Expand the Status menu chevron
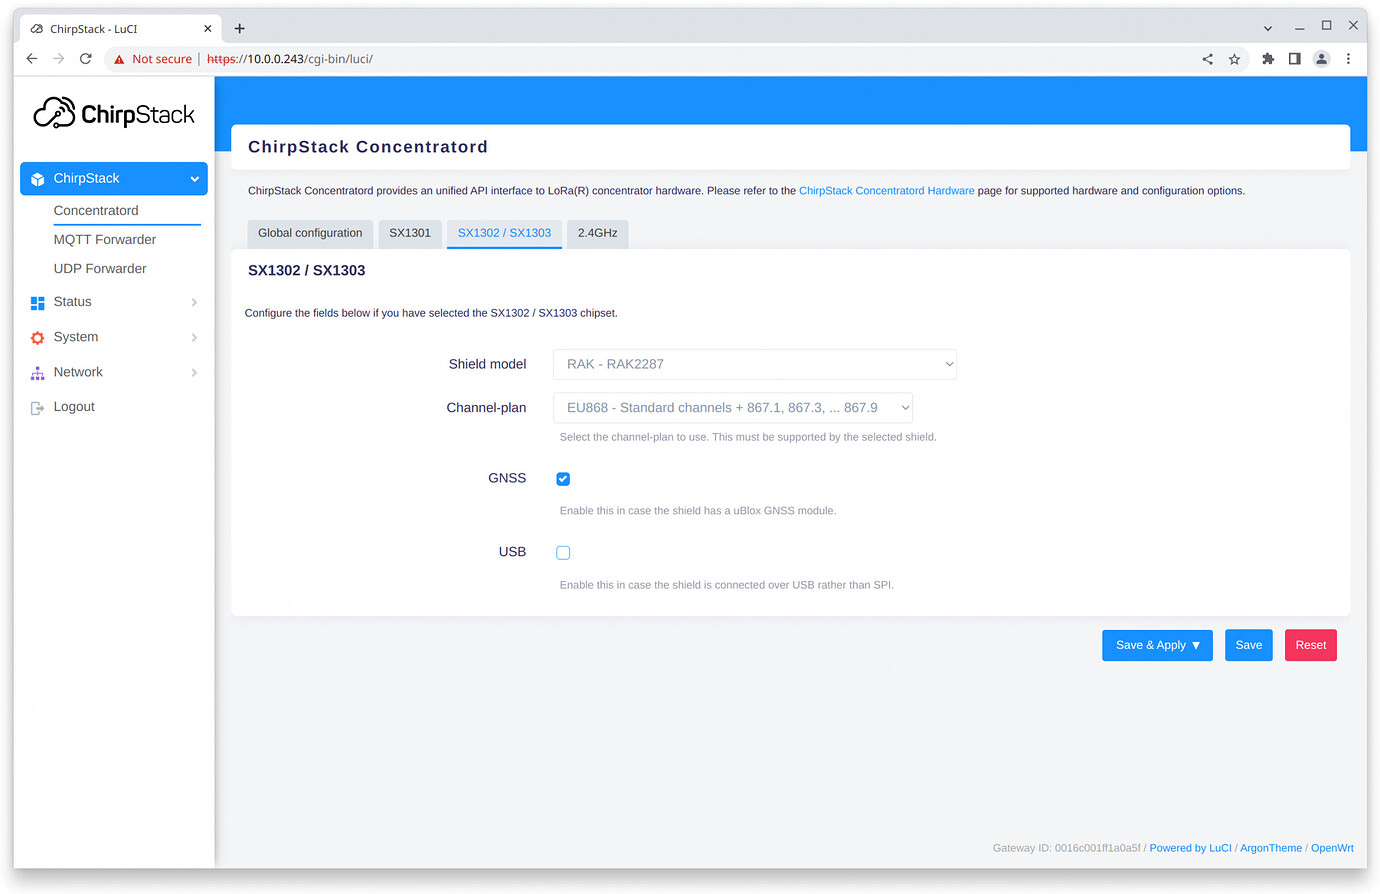 pos(194,302)
